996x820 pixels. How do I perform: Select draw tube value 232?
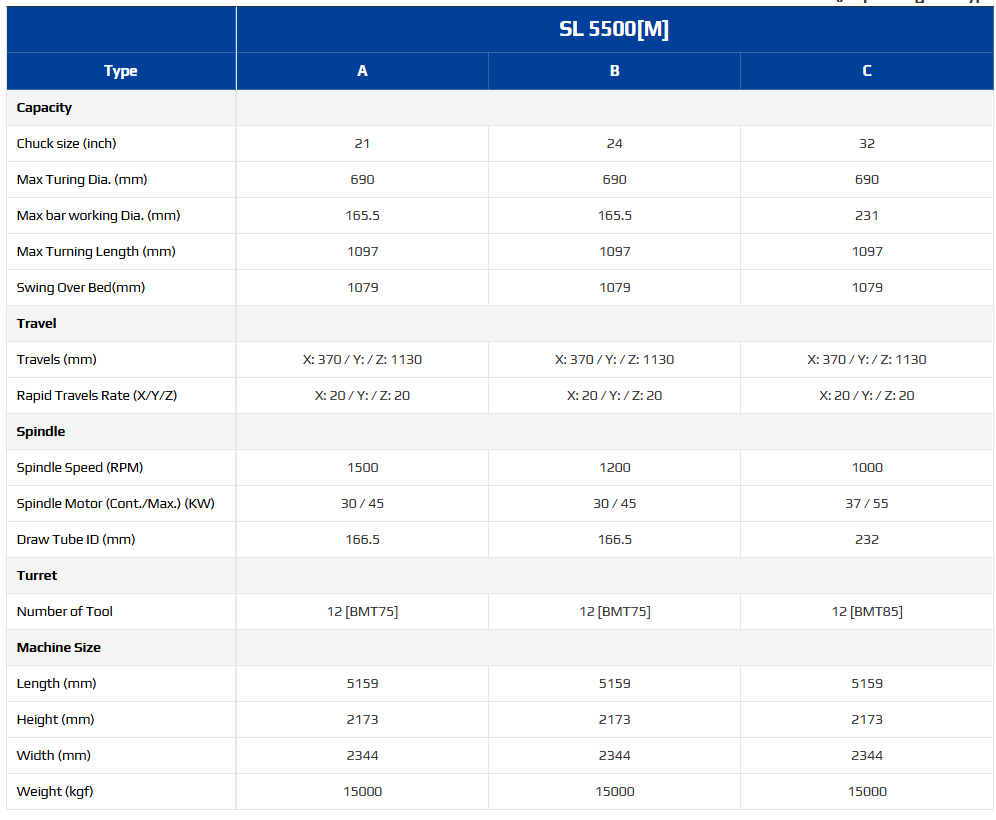tap(867, 540)
